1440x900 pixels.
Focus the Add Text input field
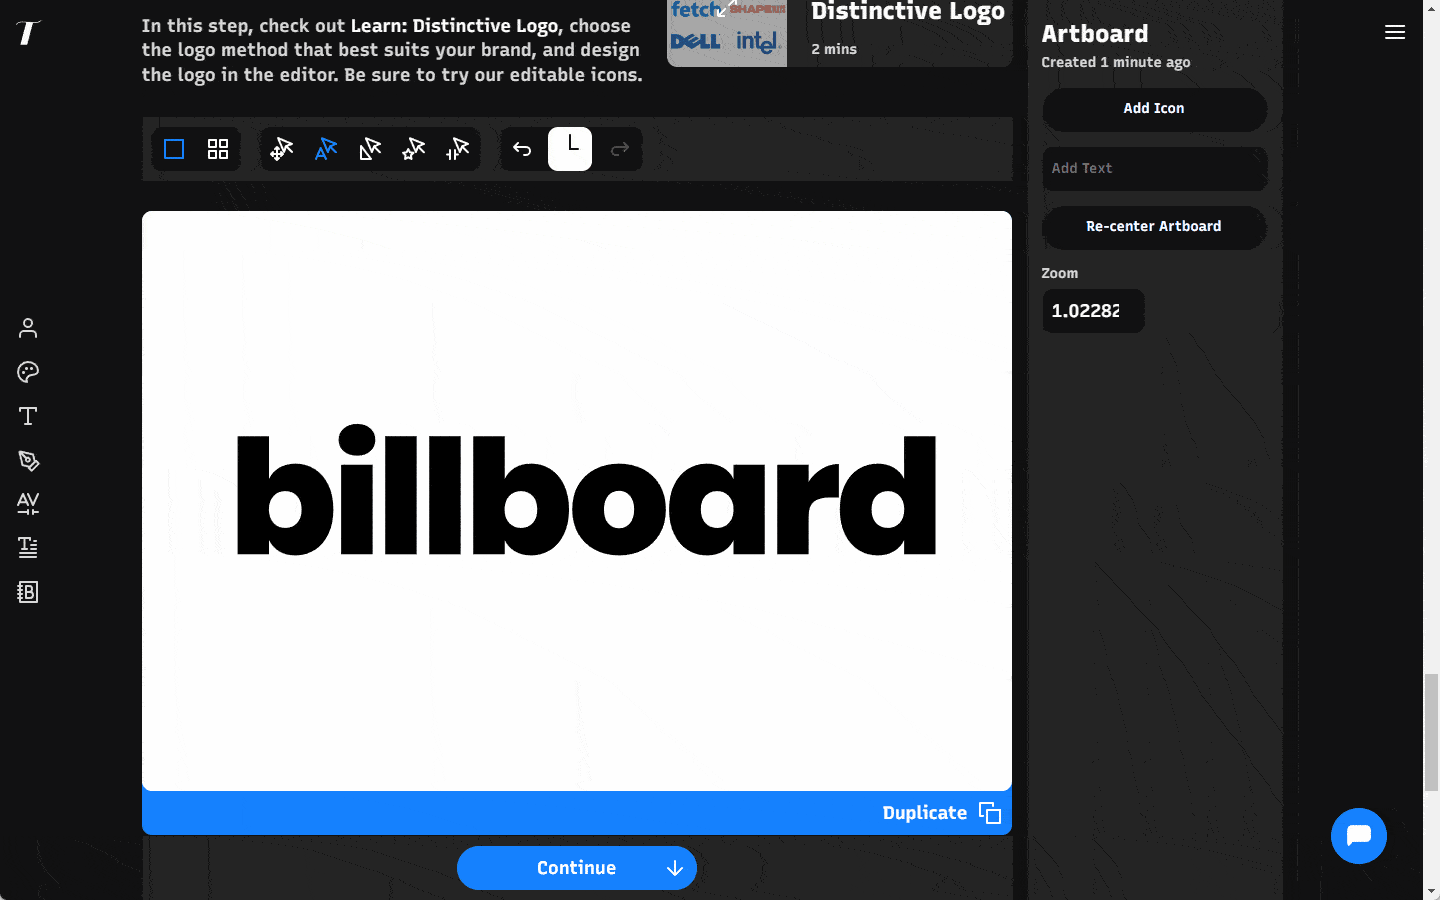click(x=1154, y=168)
